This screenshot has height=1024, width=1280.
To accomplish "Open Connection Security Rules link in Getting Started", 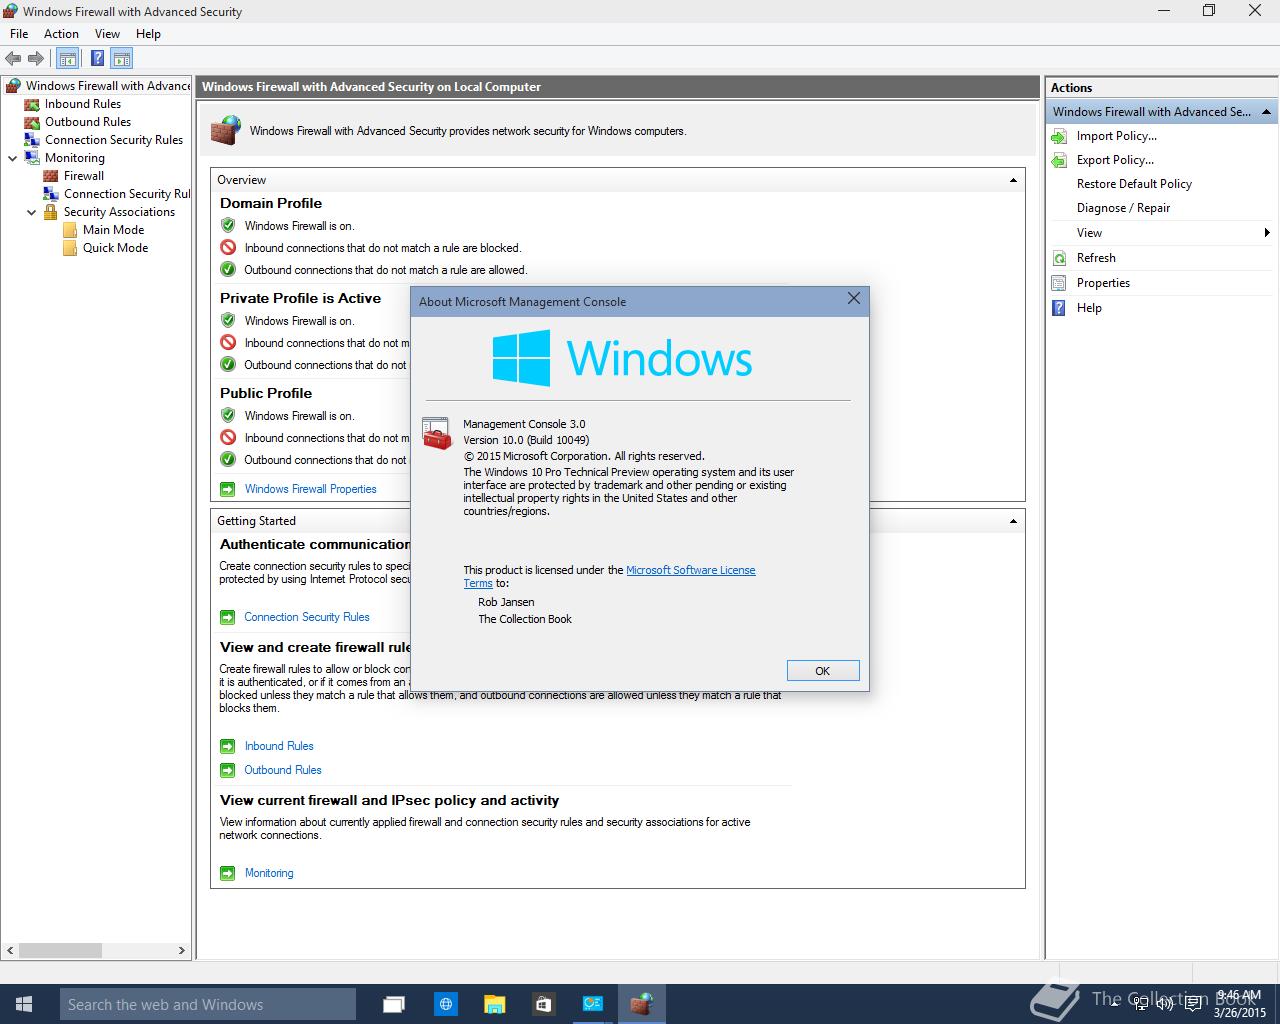I will pos(307,617).
